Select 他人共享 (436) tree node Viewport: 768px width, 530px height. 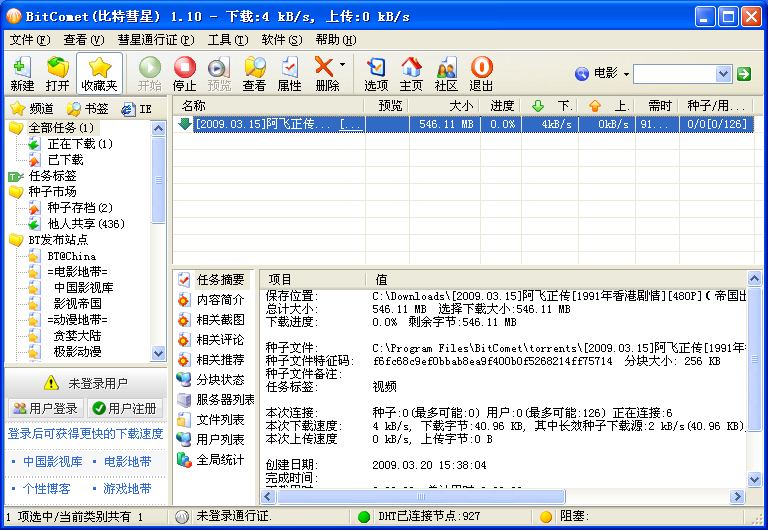[x=86, y=224]
